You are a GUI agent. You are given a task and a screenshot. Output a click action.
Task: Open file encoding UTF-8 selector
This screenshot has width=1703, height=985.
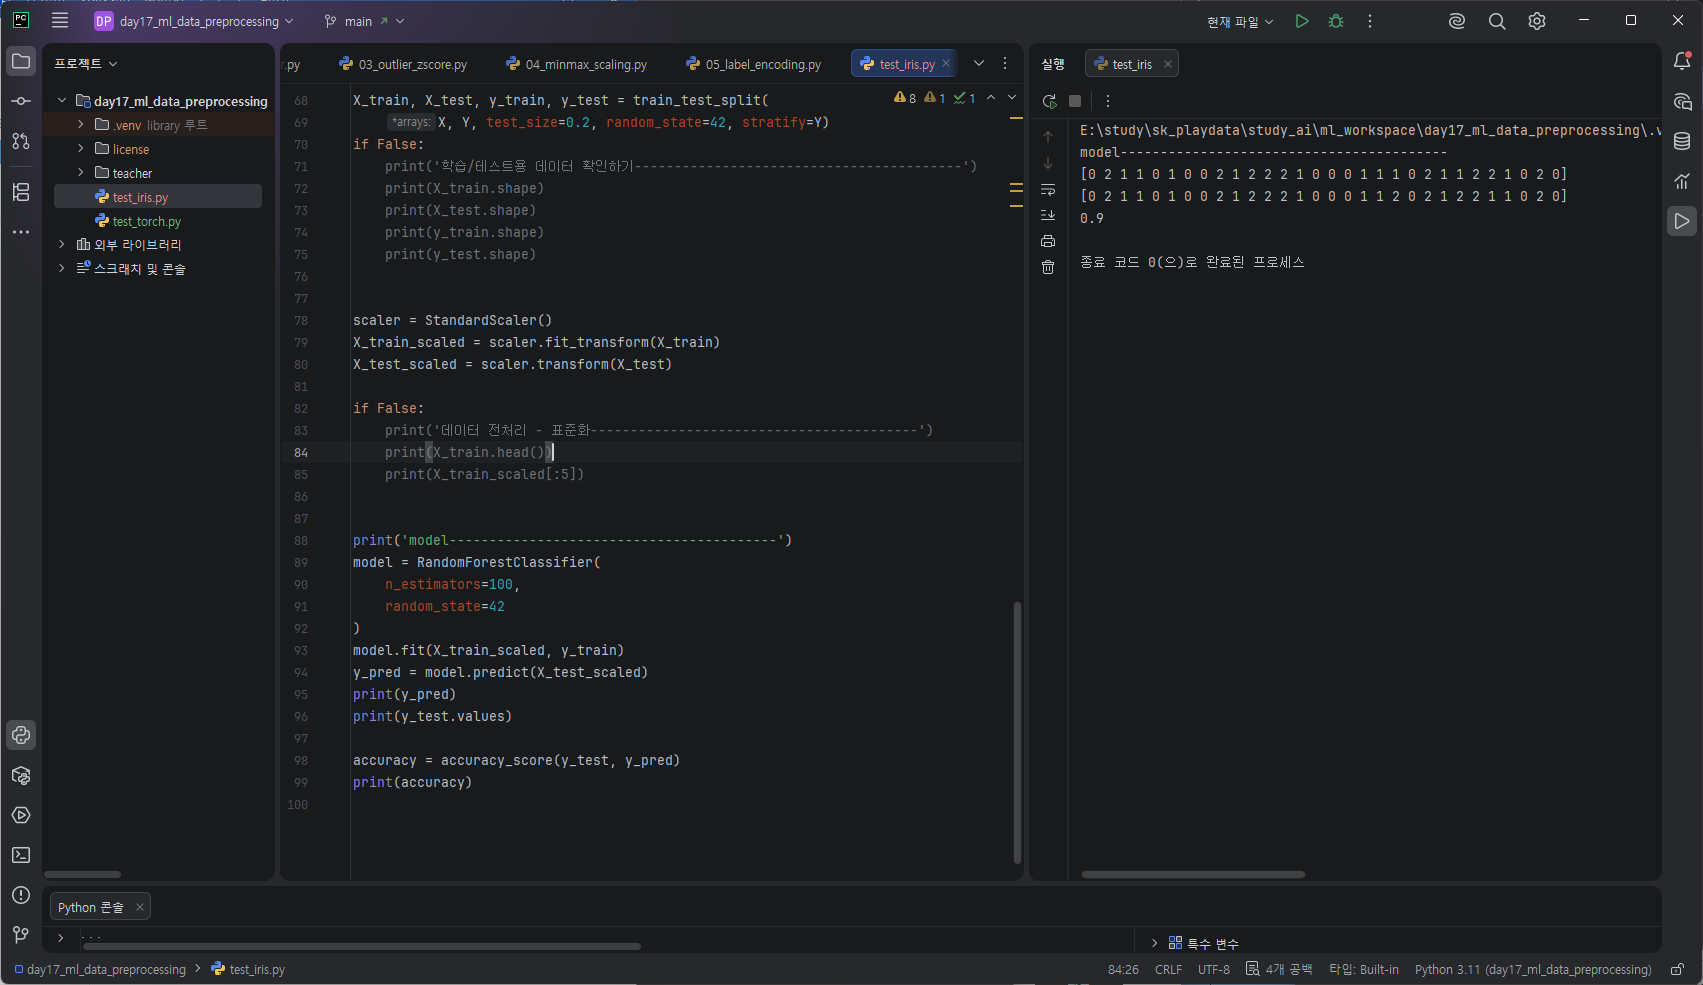1214,969
